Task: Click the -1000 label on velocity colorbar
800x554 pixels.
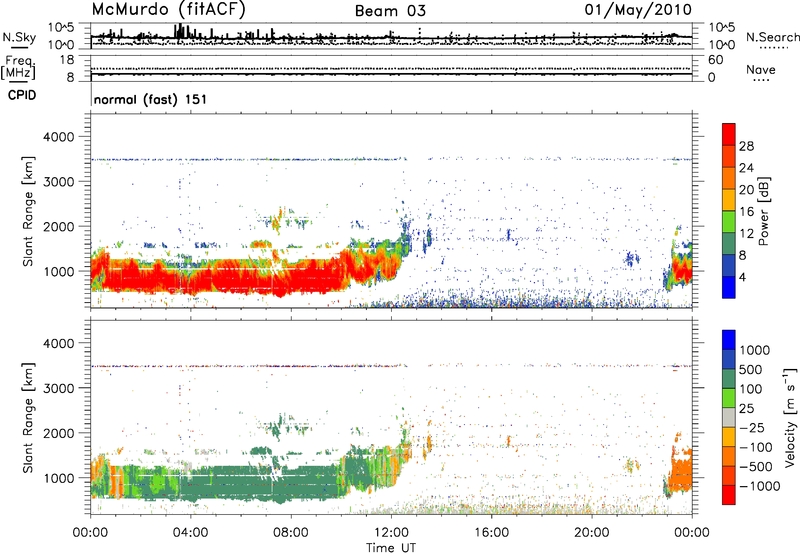Action: point(759,486)
